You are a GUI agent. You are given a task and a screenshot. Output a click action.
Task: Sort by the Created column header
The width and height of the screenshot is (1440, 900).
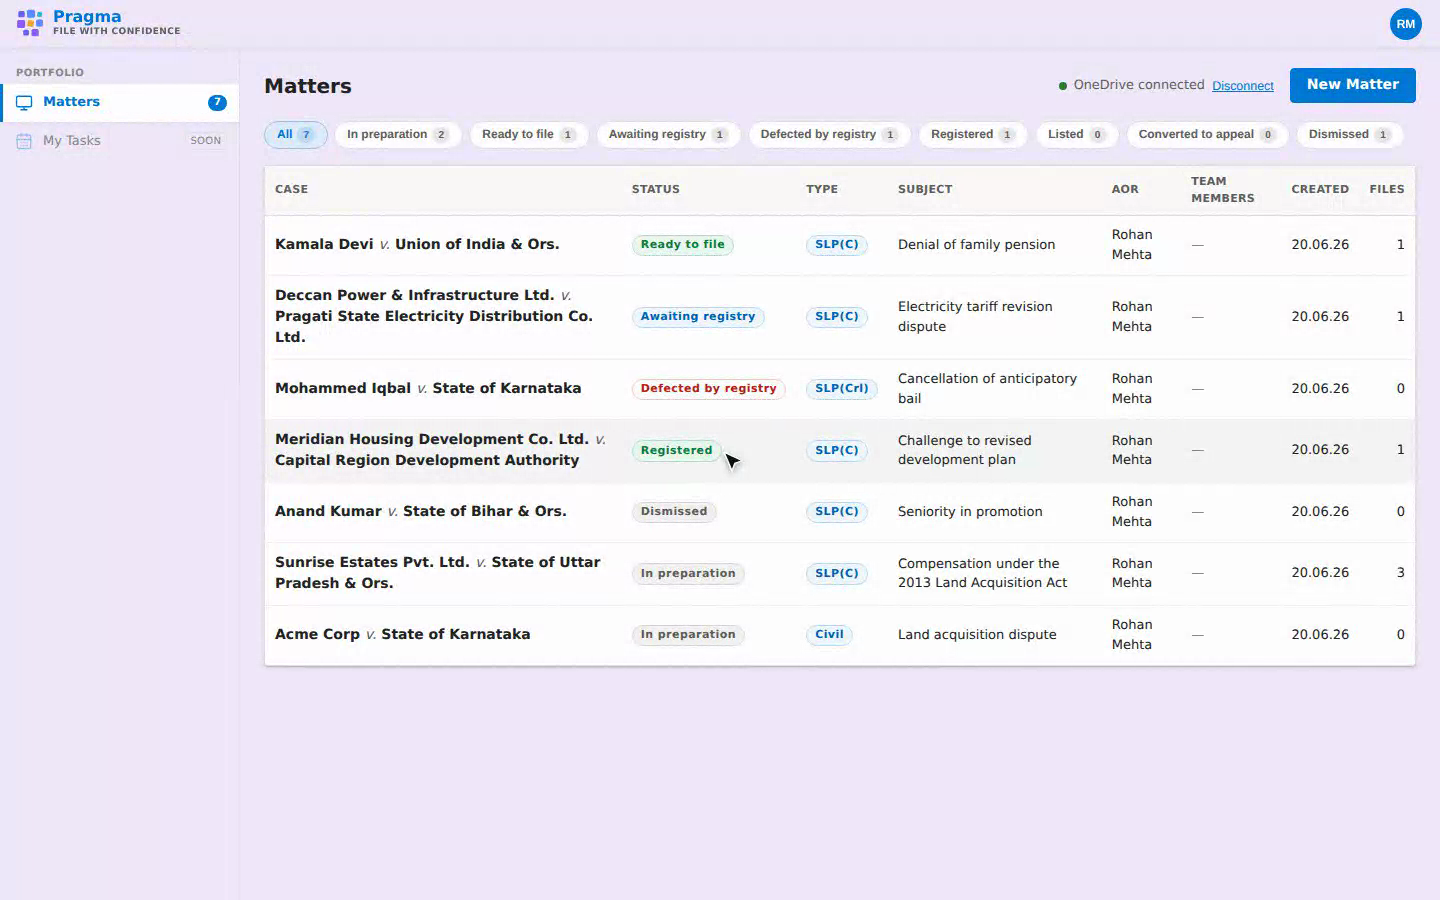[x=1320, y=189]
